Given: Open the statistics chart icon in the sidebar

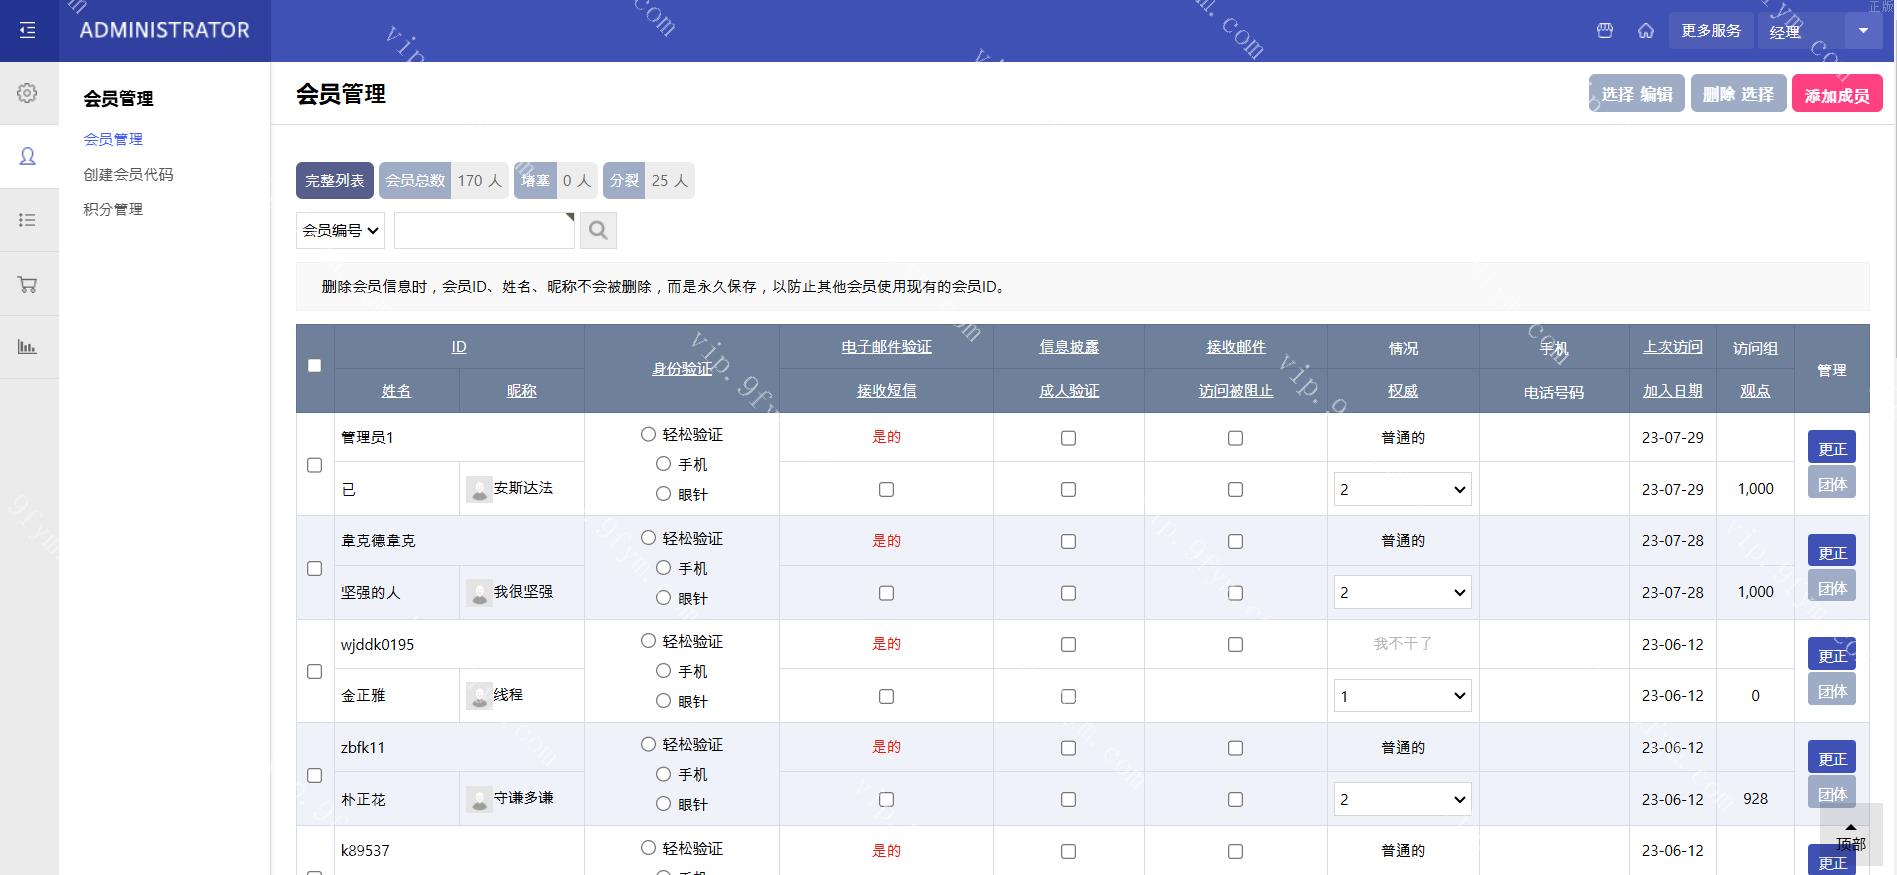Looking at the screenshot, I should coord(28,347).
